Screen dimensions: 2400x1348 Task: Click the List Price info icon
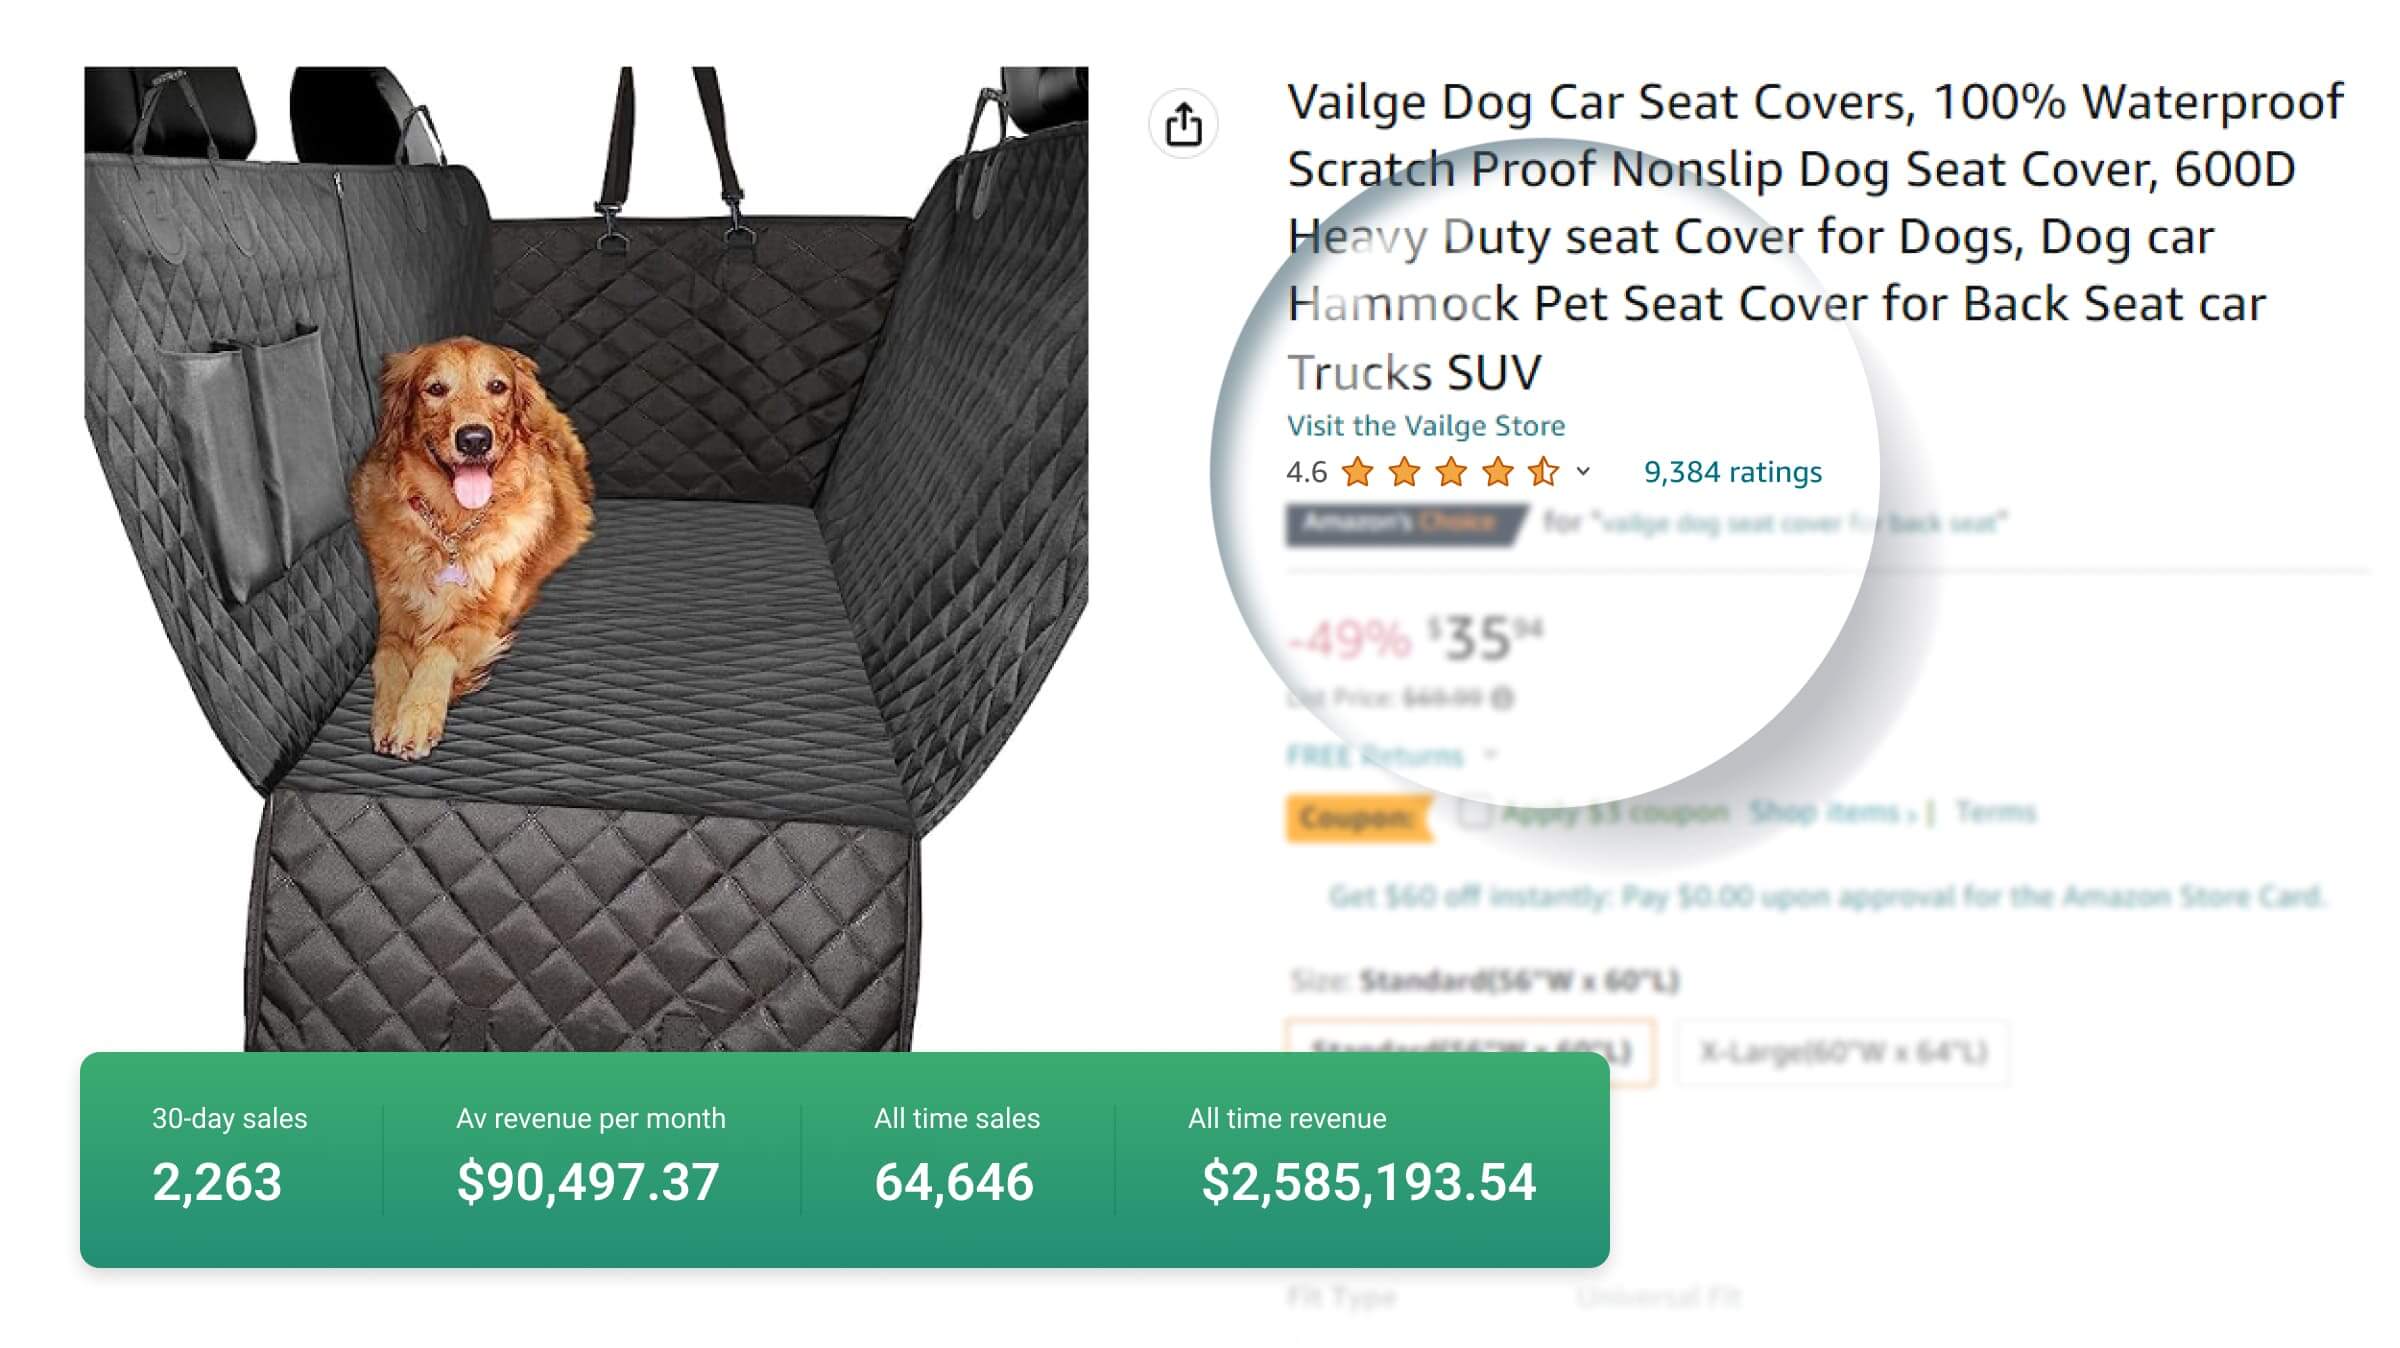click(x=1502, y=698)
